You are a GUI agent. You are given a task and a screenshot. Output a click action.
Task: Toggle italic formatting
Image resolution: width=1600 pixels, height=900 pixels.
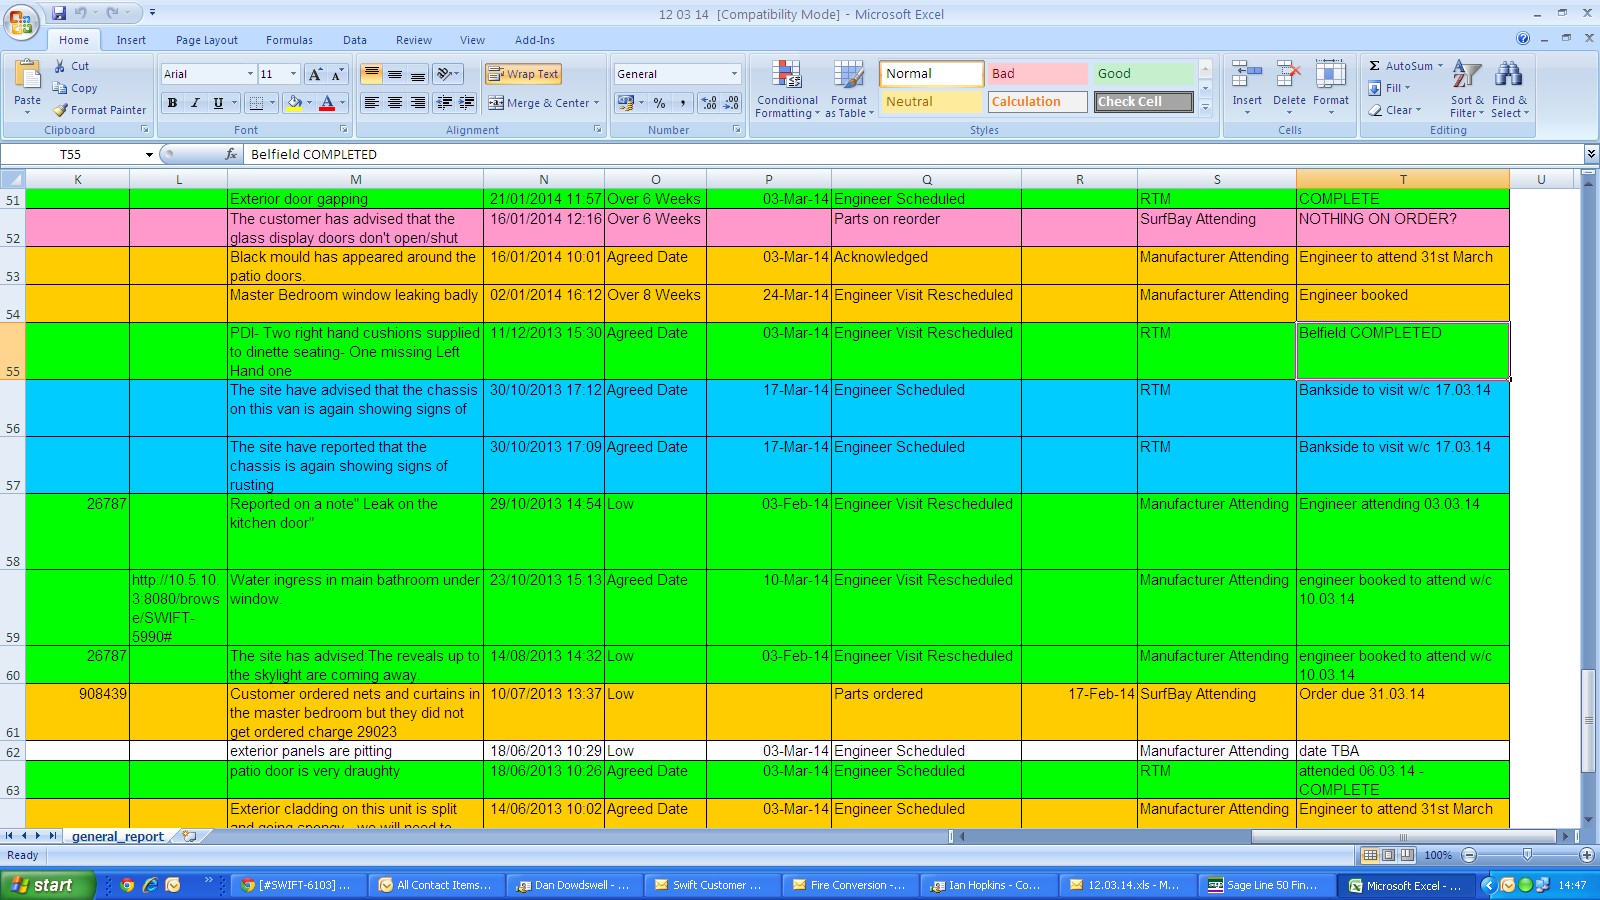pyautogui.click(x=195, y=103)
